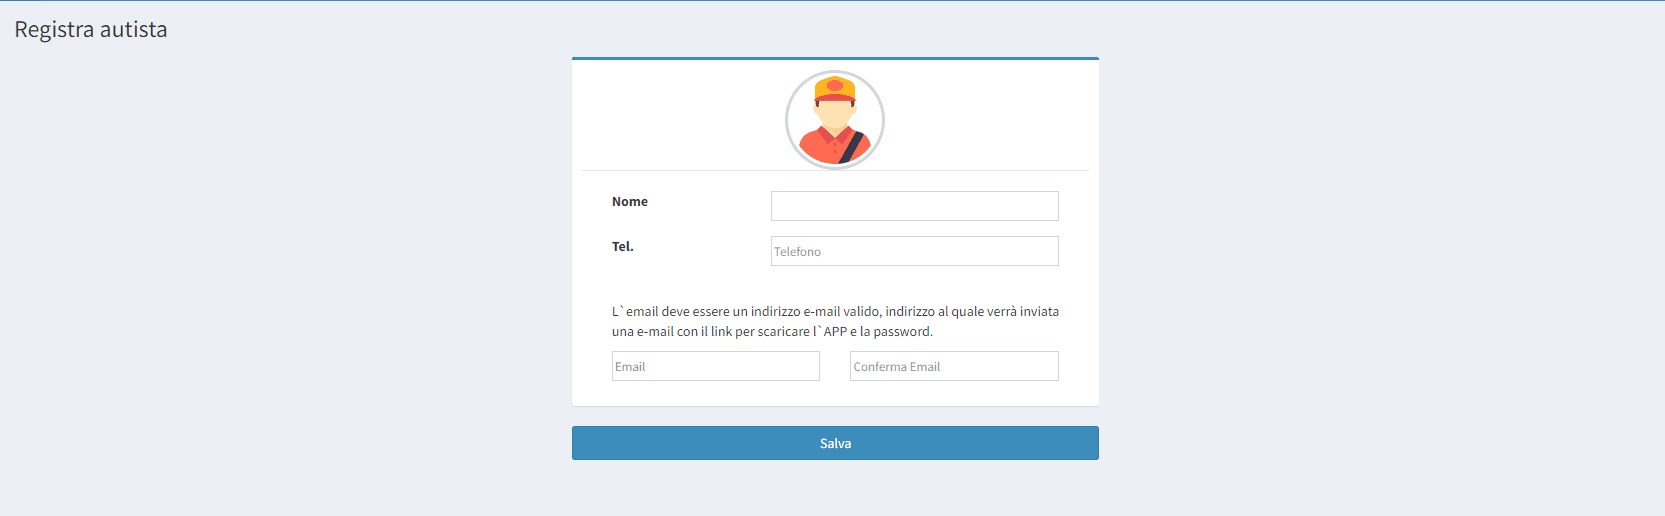Click into the Telefono input box
This screenshot has width=1665, height=516.
(914, 251)
